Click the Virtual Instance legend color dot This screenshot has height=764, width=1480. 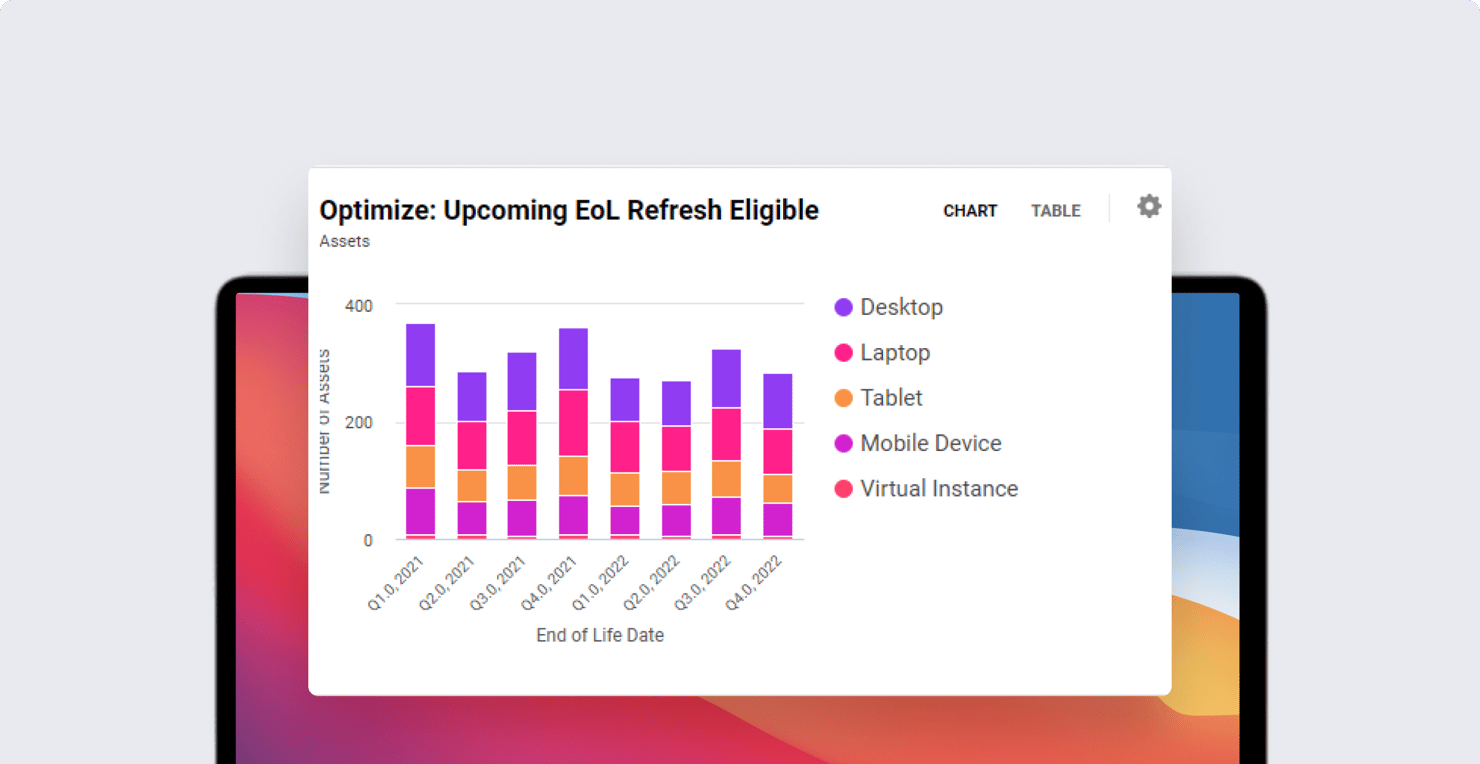point(844,489)
